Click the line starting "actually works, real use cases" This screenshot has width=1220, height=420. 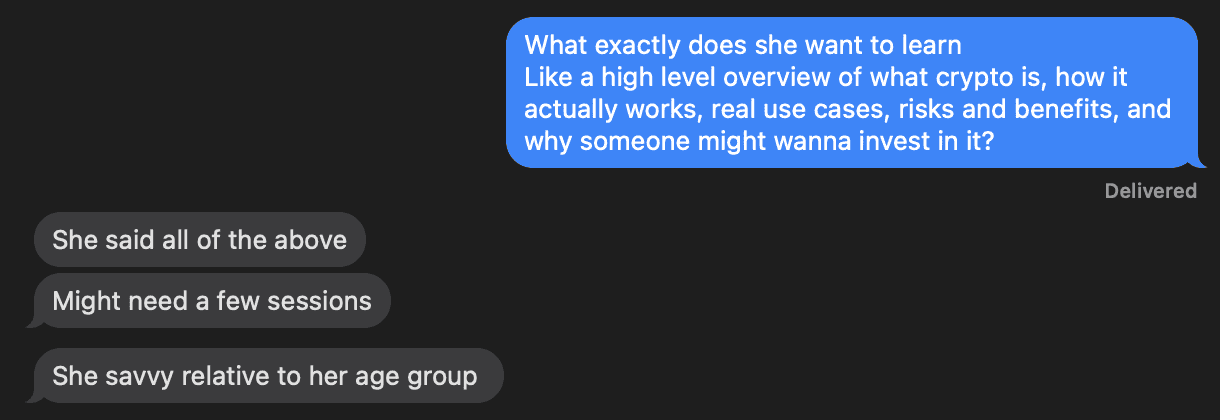[x=847, y=109]
